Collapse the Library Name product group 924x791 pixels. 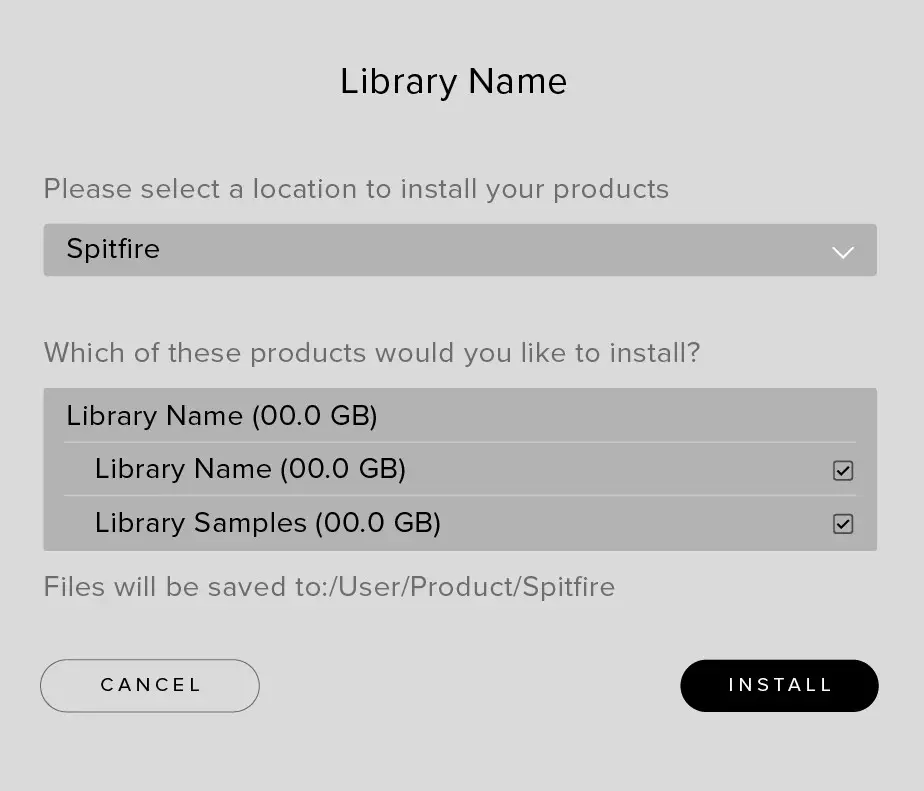(x=220, y=416)
